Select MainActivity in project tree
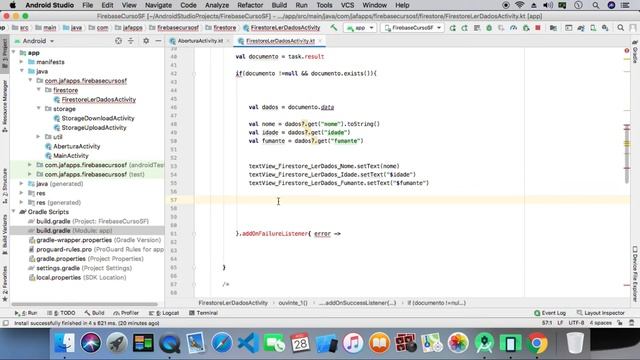The width and height of the screenshot is (640, 360). click(x=71, y=156)
